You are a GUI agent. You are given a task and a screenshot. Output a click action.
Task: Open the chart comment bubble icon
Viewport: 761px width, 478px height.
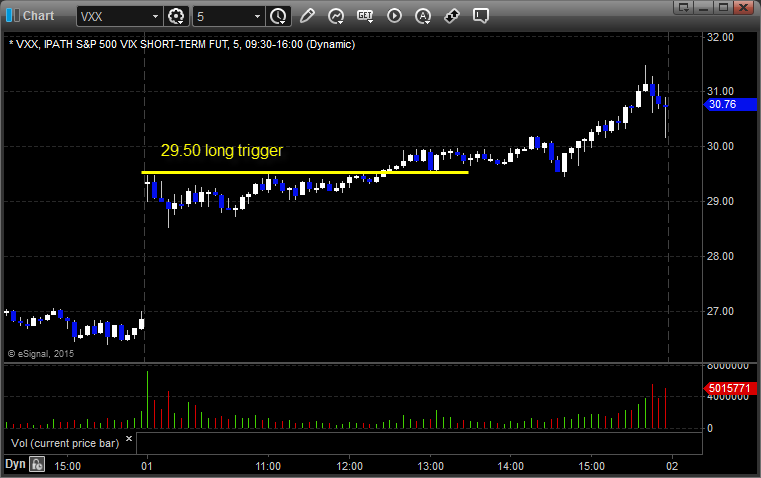(x=481, y=16)
